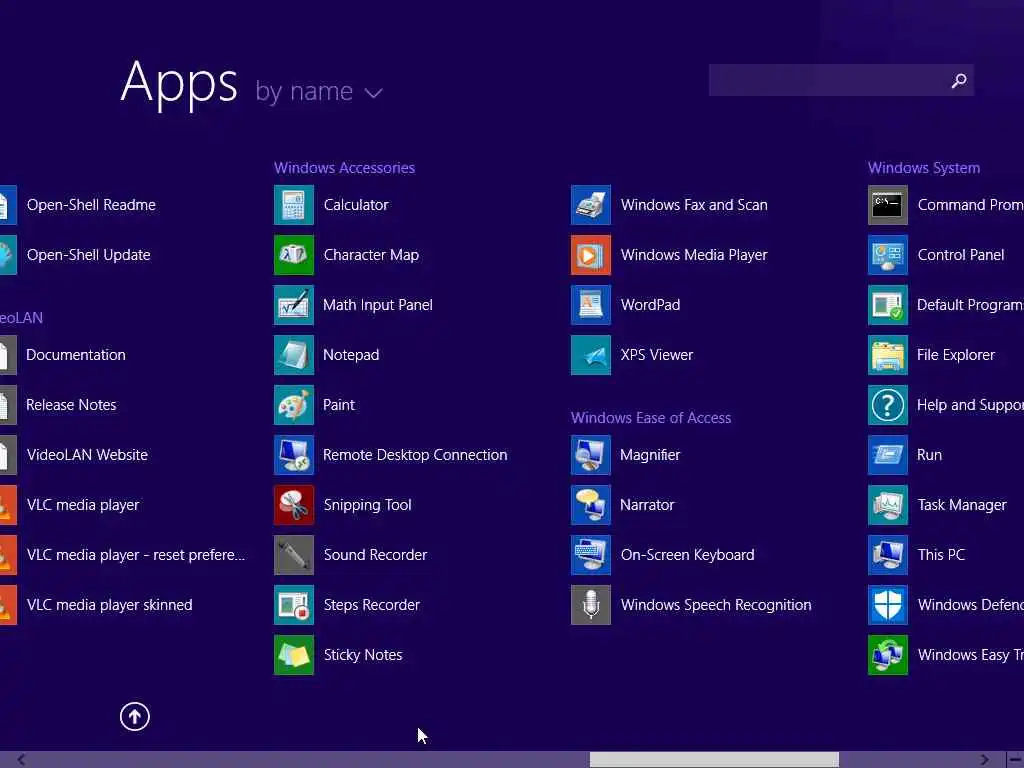Return to Start with the up arrow button
This screenshot has width=1024, height=768.
135,716
